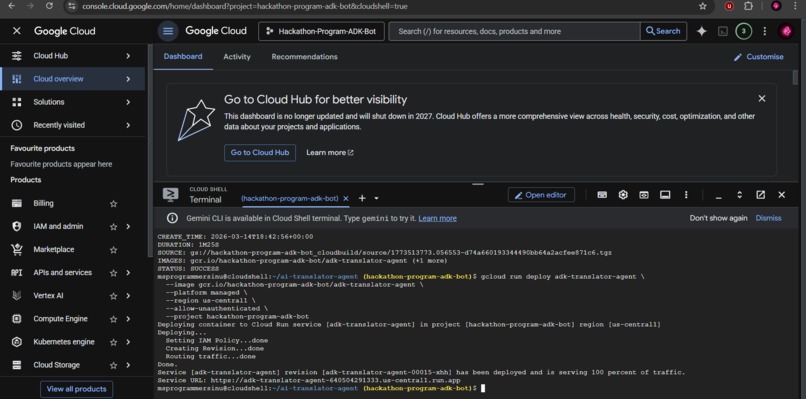Image resolution: width=806 pixels, height=399 pixels.
Task: Click the Marketplace cart icon
Action: (16, 249)
